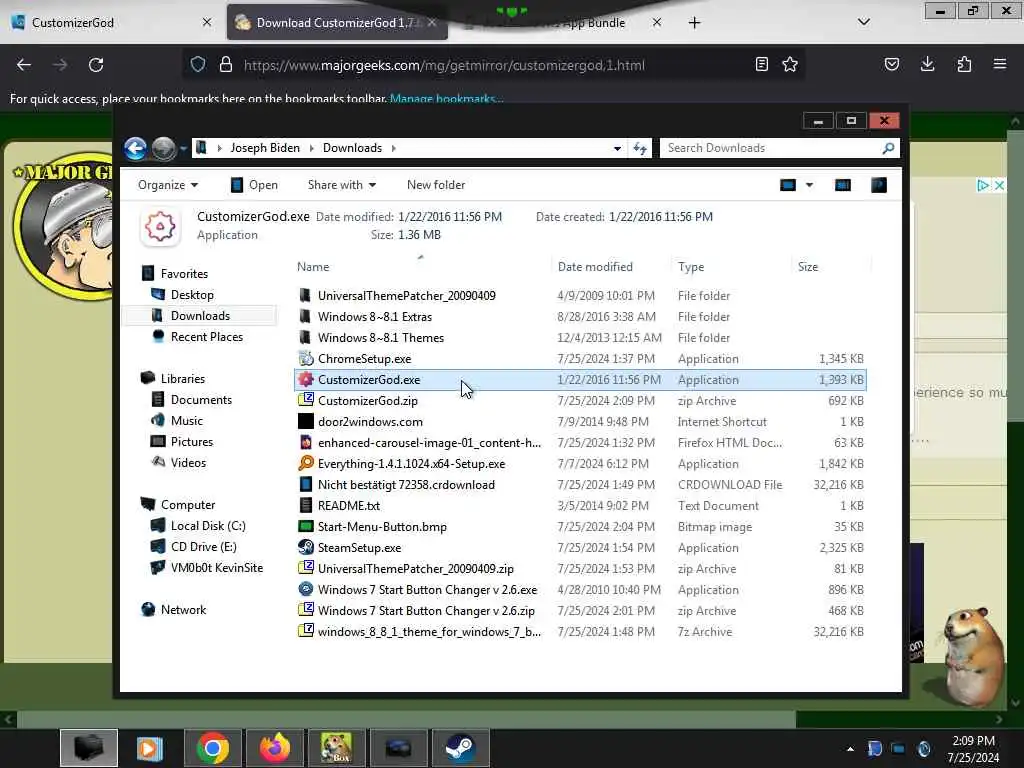Screen dimensions: 1024x768
Task: Open the views dropdown arrow
Action: pos(809,185)
